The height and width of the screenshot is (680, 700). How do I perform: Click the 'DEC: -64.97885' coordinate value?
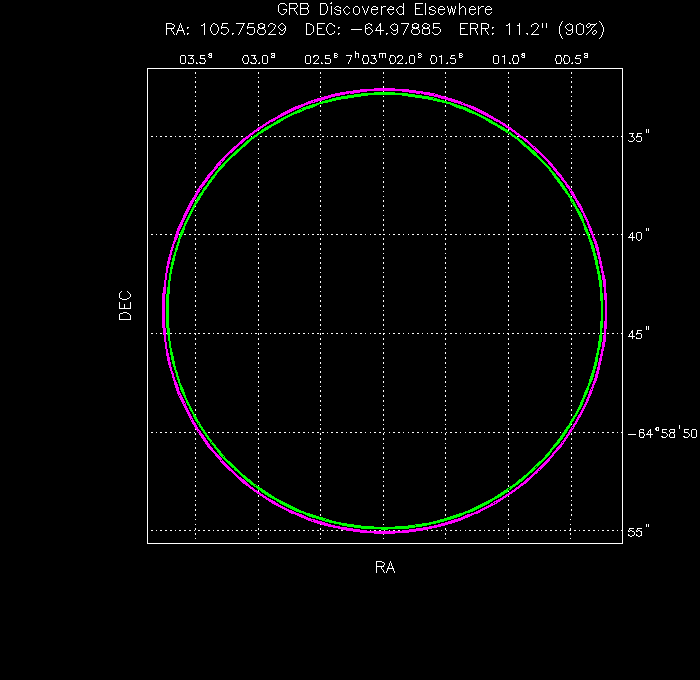pos(373,30)
